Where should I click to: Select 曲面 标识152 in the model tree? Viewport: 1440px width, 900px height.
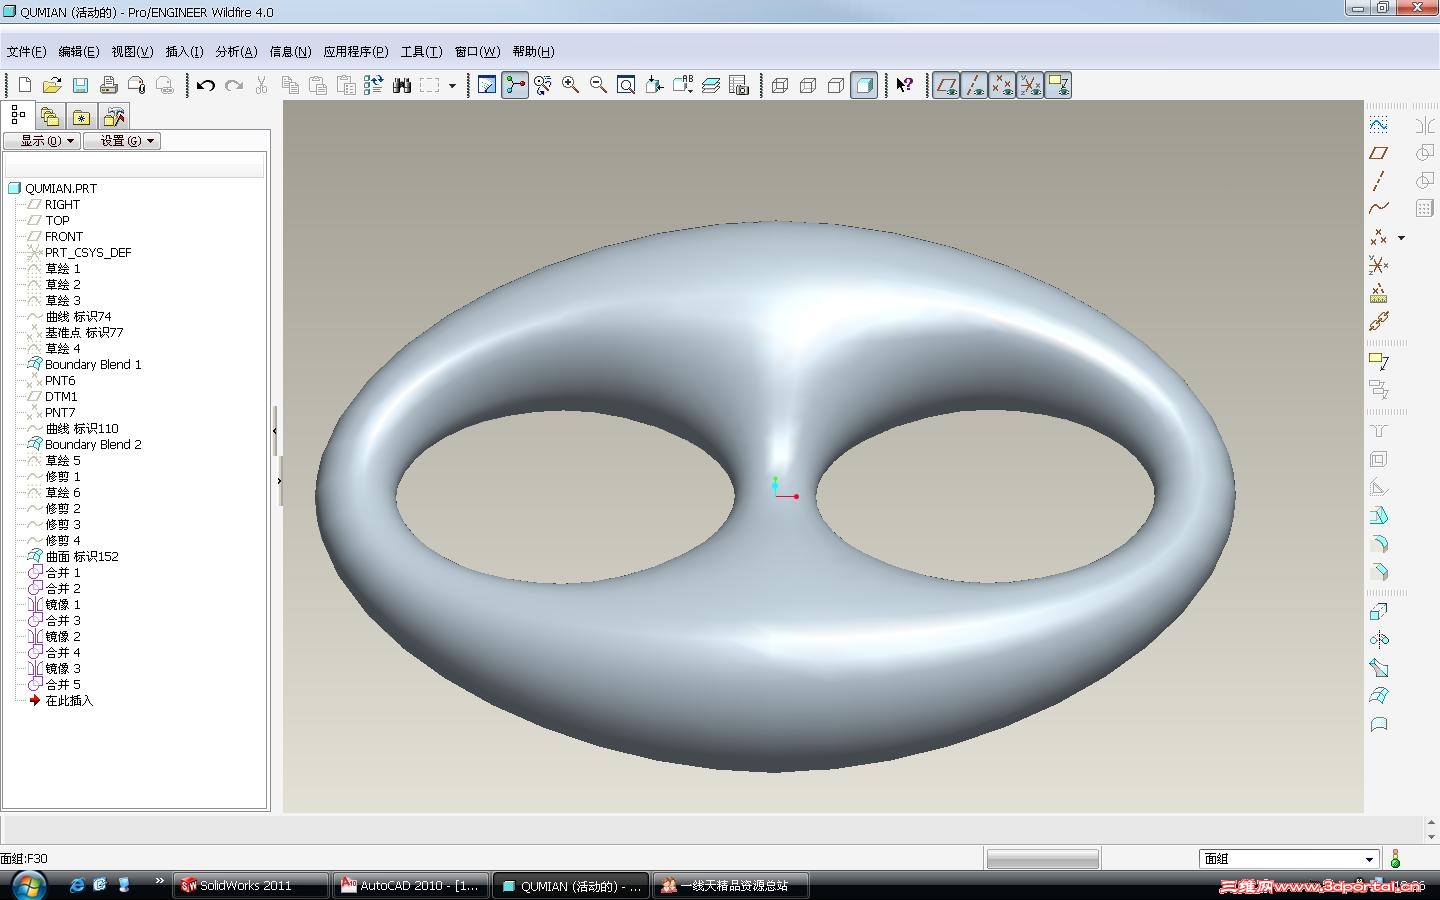(x=82, y=557)
